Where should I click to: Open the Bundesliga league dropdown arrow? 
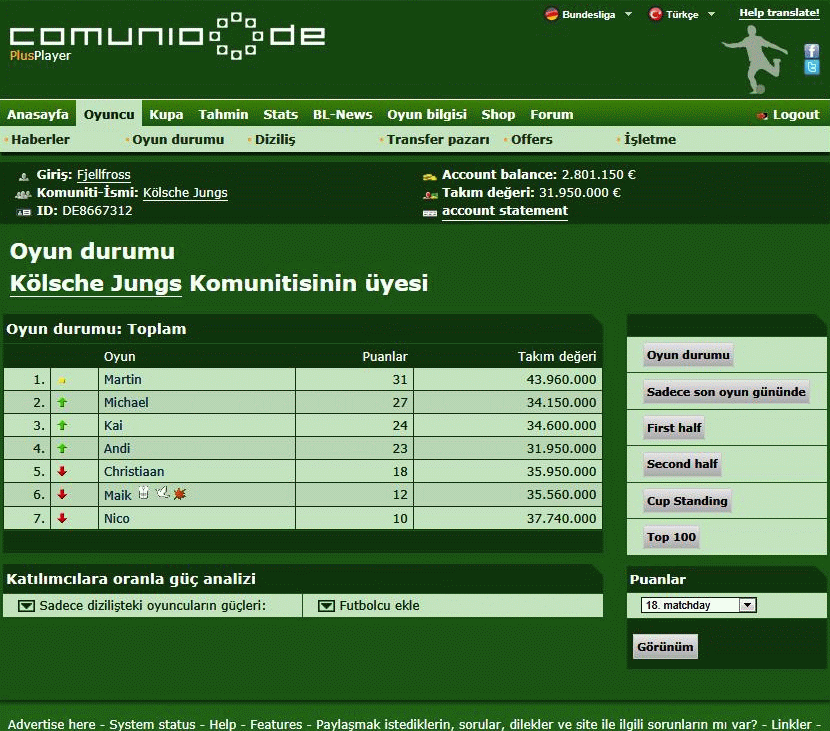point(628,14)
